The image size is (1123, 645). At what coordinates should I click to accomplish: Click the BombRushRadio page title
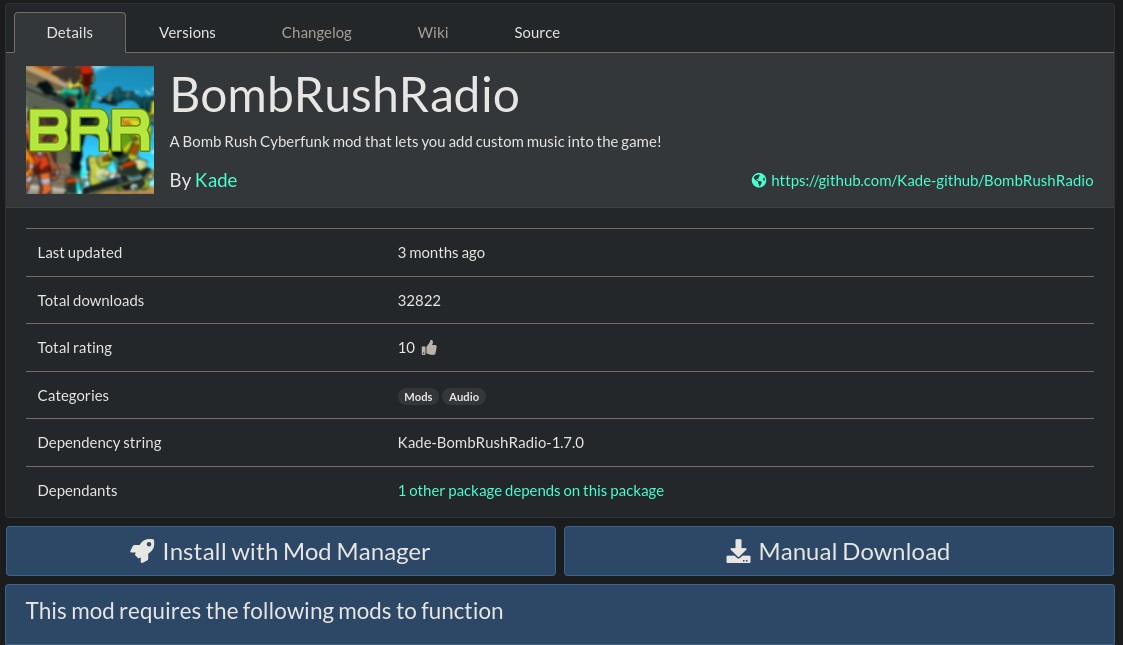pos(344,95)
